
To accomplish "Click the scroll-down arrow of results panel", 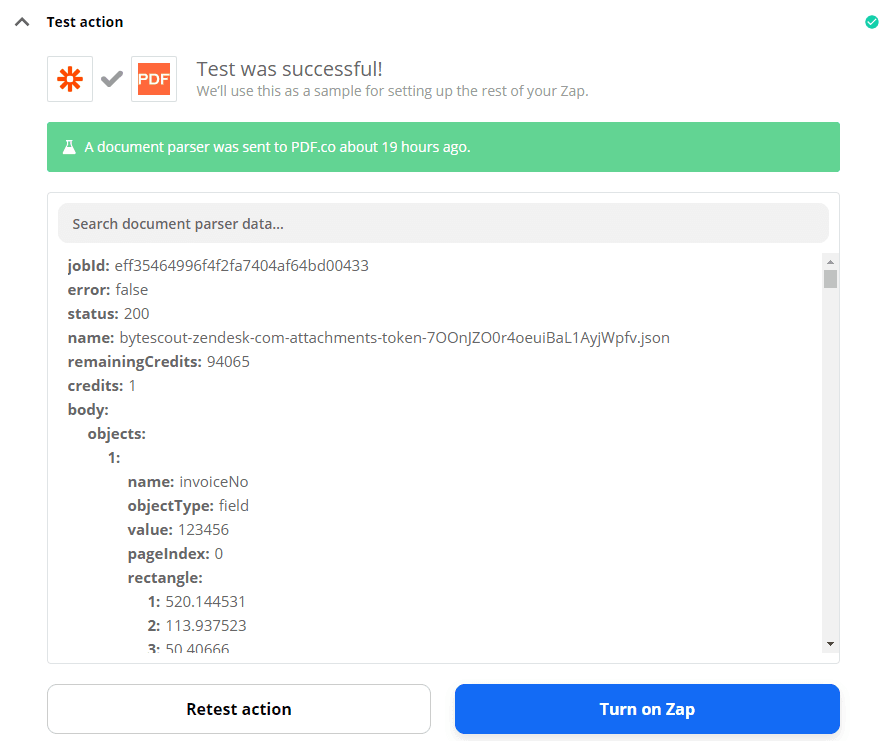I will point(830,644).
